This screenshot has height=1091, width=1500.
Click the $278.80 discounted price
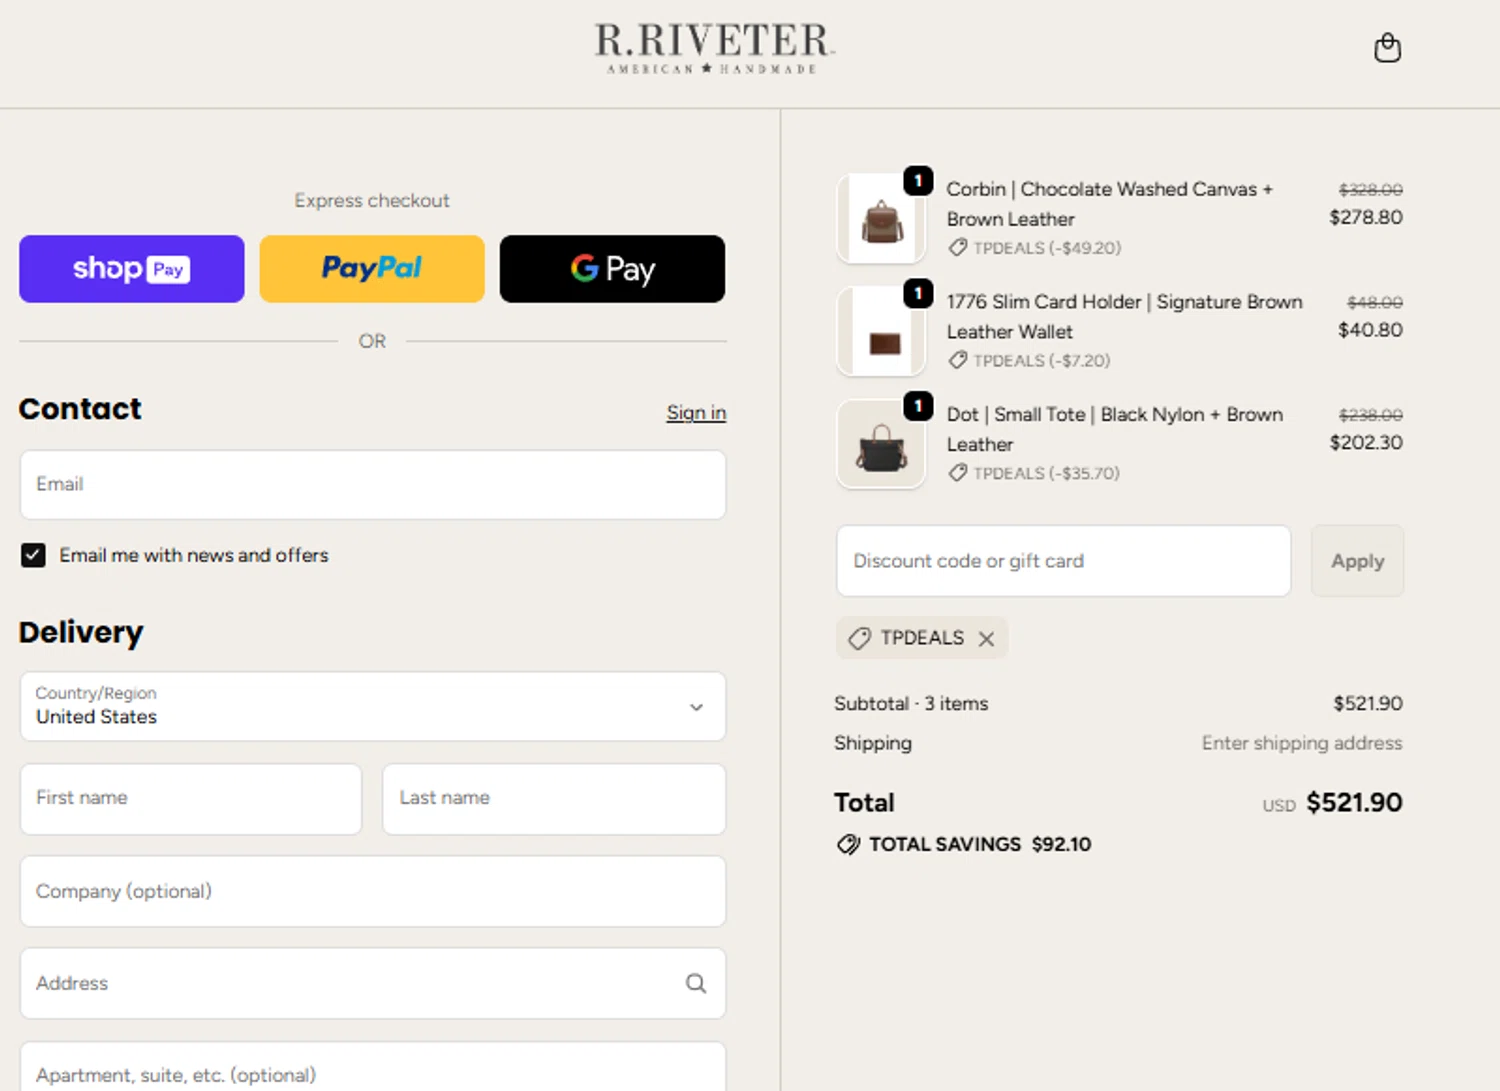tap(1365, 217)
